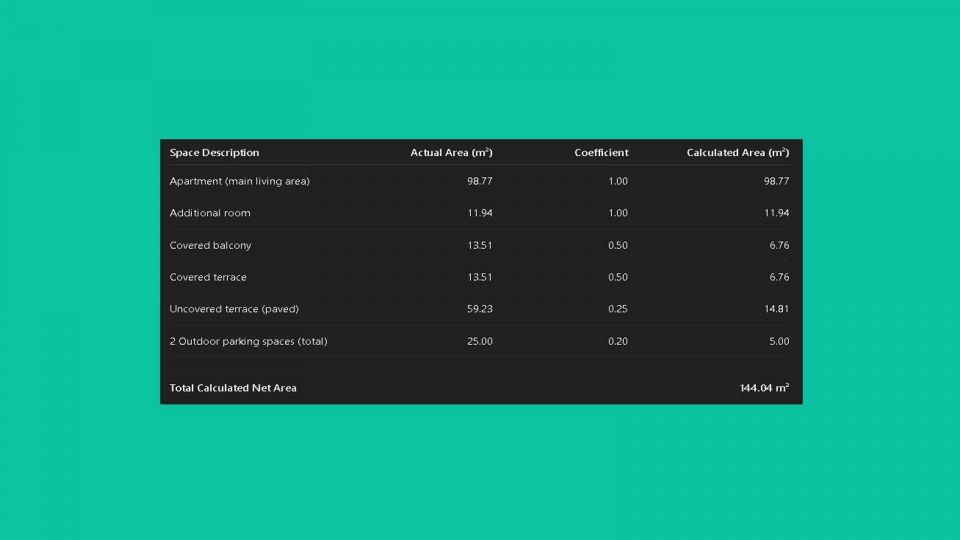Click the Calculated Area (m²) column header

737,153
